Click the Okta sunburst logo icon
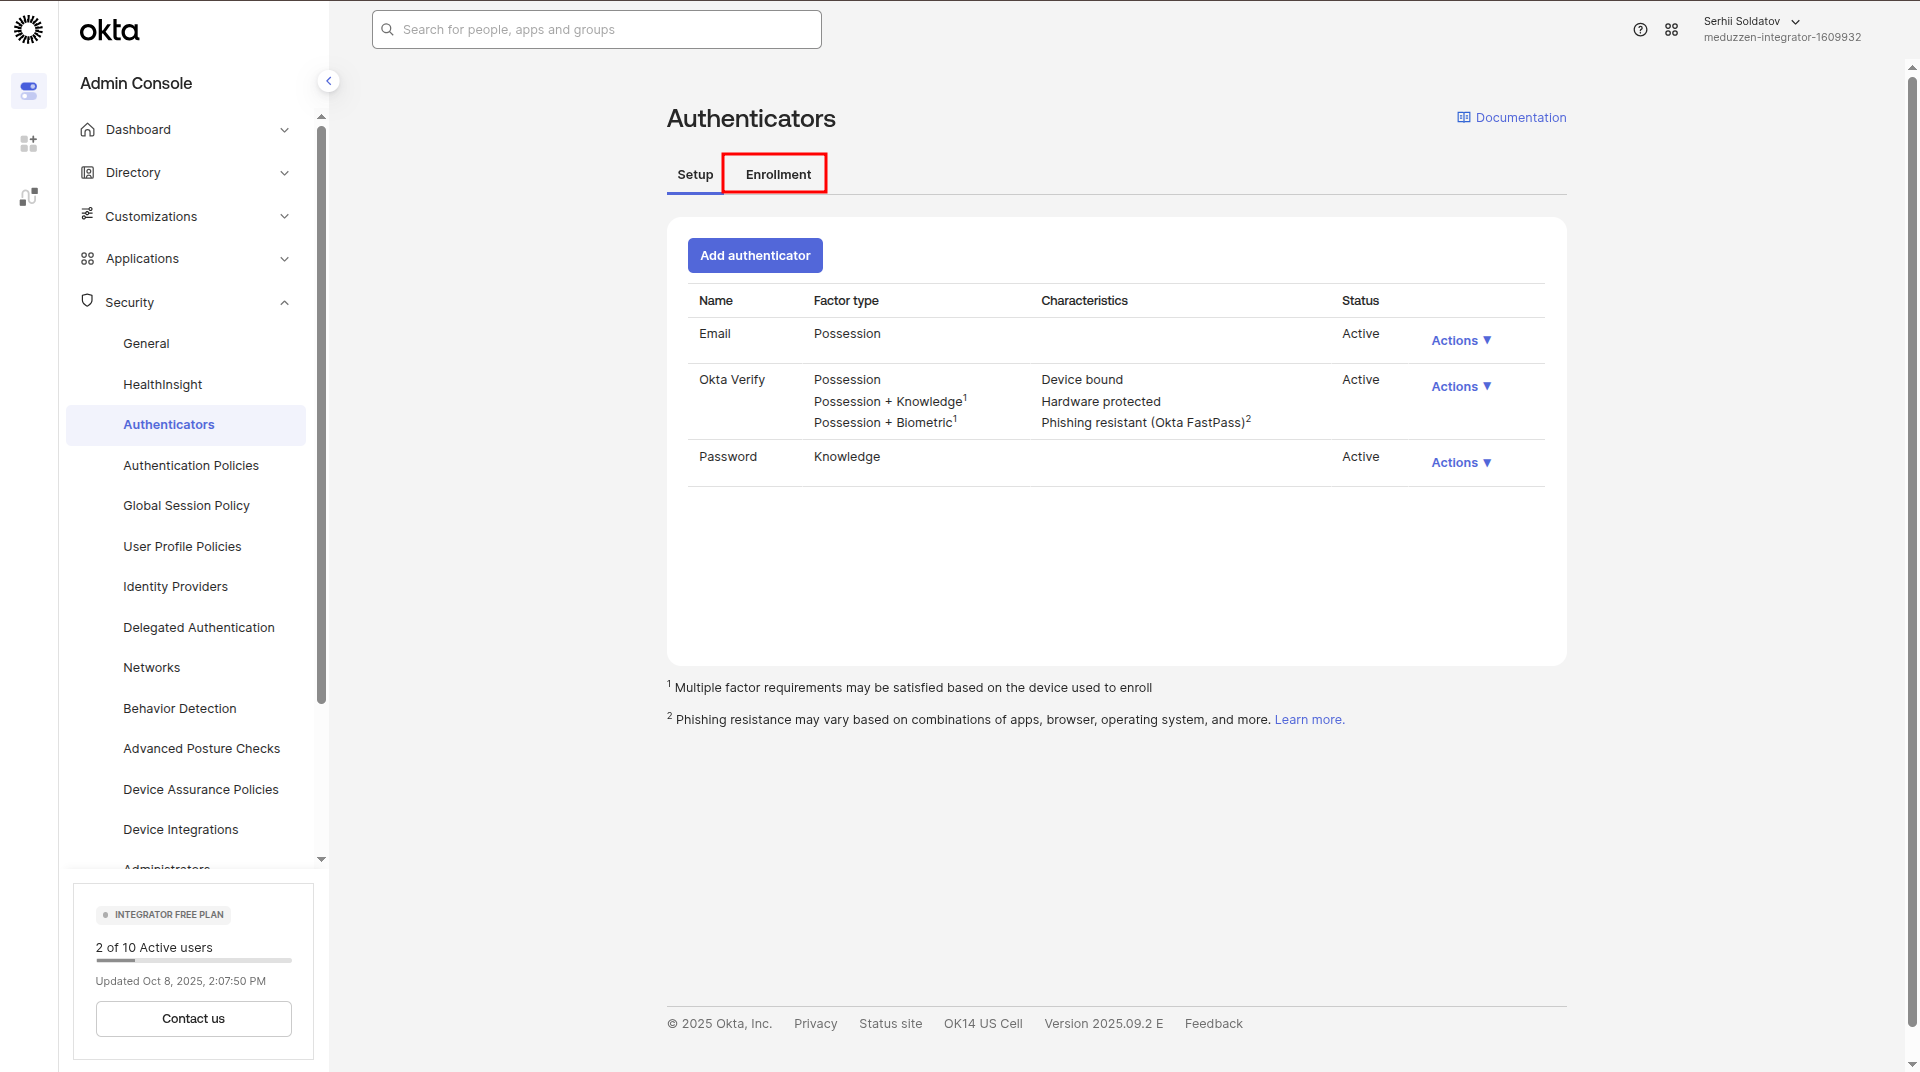The width and height of the screenshot is (1920, 1072). (28, 29)
